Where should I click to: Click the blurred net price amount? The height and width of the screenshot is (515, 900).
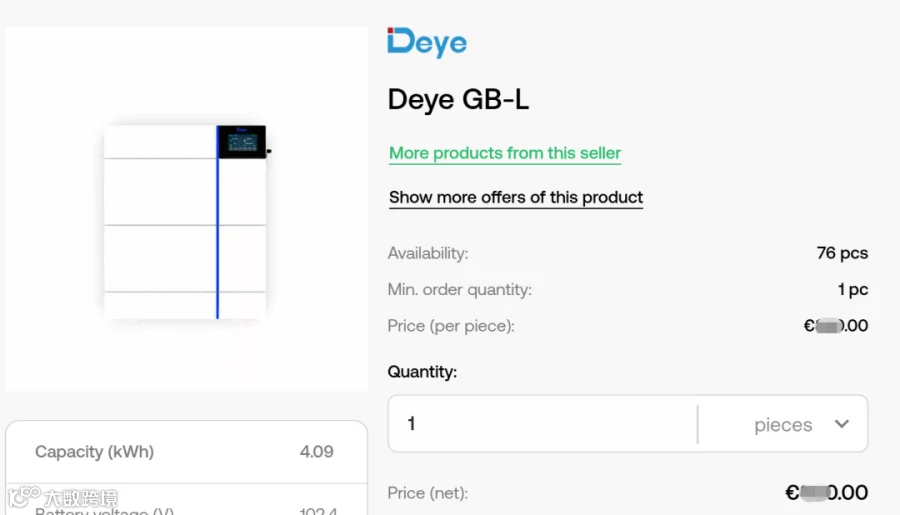coord(827,493)
